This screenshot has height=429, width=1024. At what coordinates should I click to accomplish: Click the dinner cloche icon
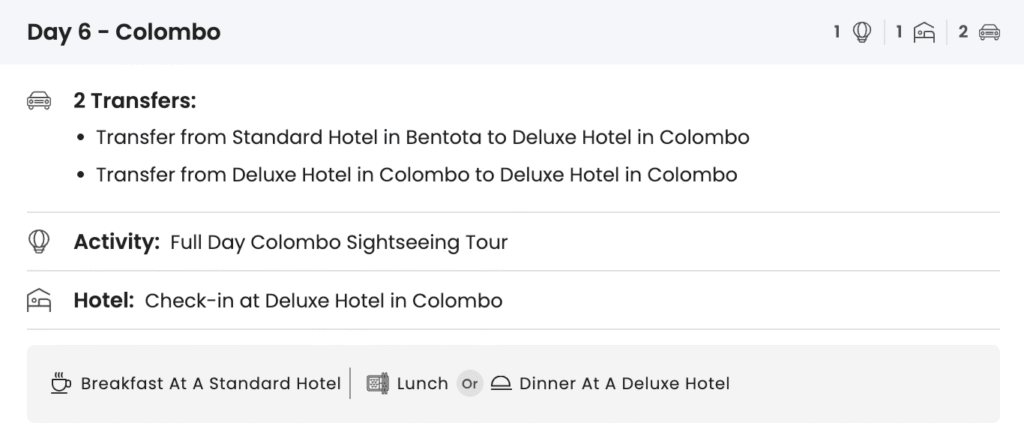[x=501, y=383]
